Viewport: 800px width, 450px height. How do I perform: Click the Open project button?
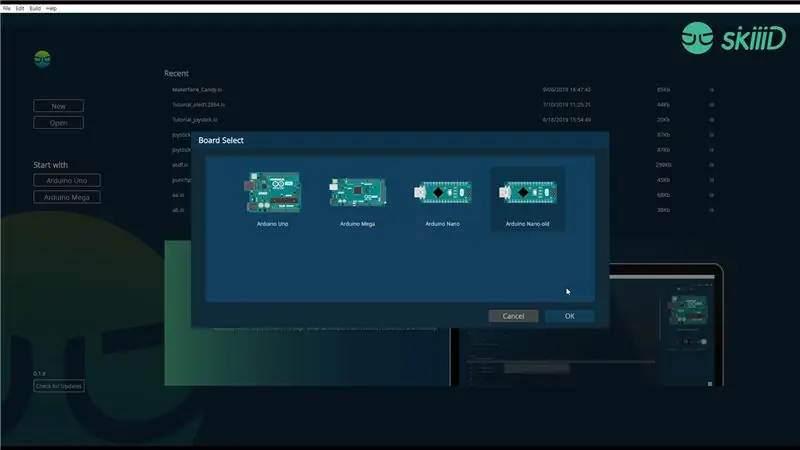(x=59, y=123)
